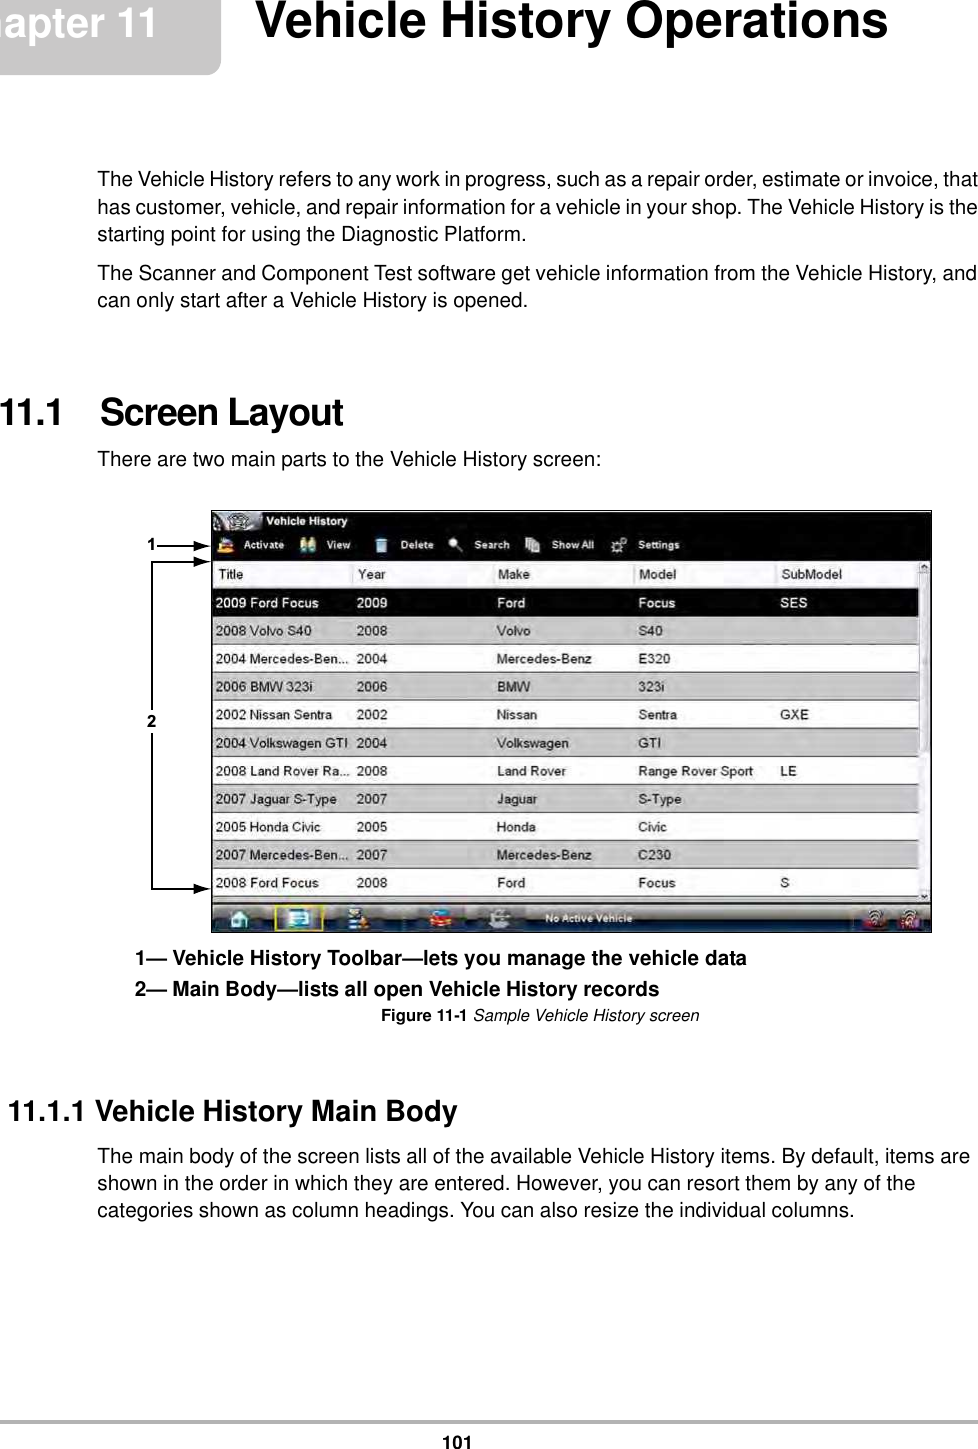Screen dimensions: 978x1449
Task: Sort list by the SubModel column header
Action: 847,574
